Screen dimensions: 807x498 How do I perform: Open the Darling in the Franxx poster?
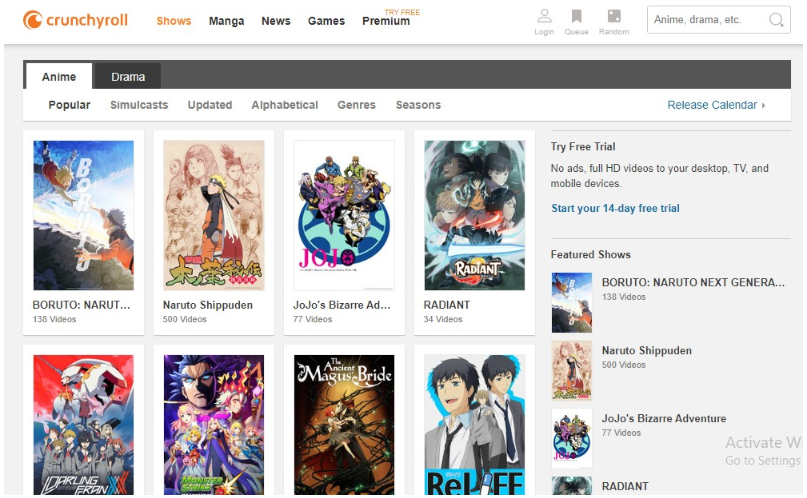(x=83, y=424)
